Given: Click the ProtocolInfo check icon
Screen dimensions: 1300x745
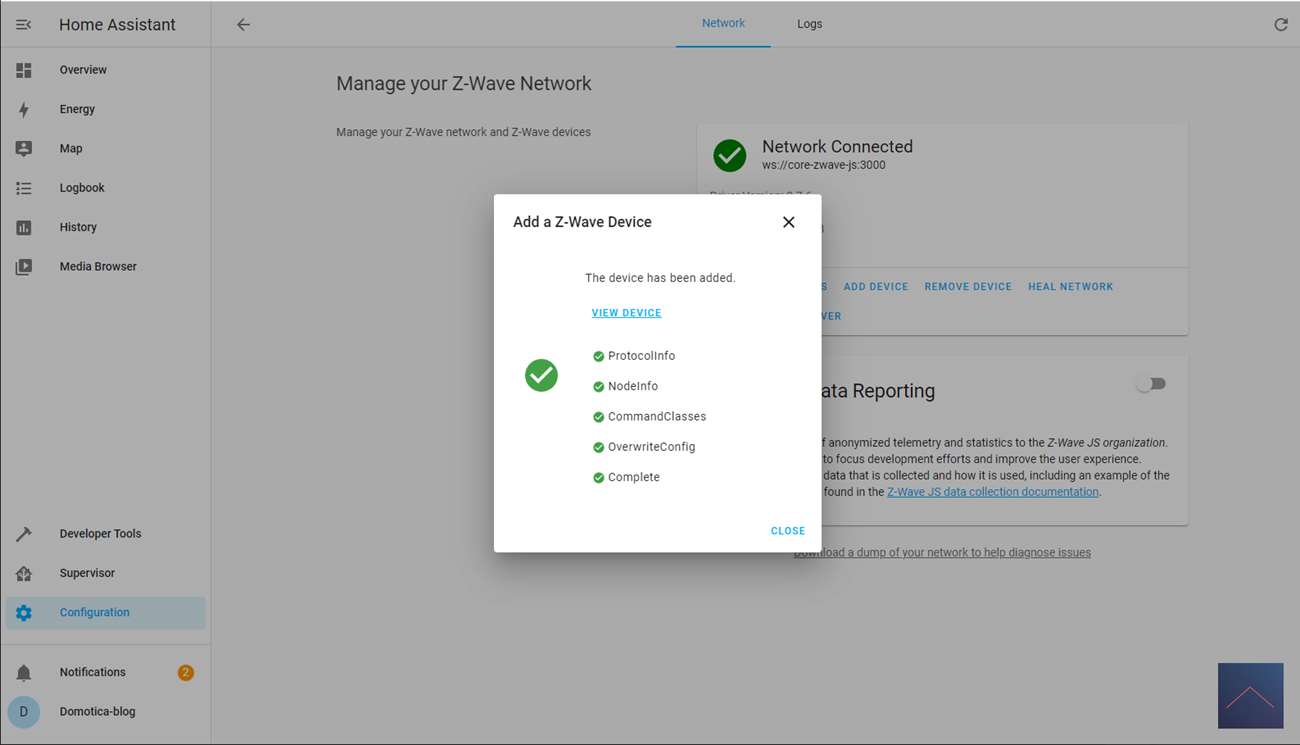Looking at the screenshot, I should click(x=598, y=356).
